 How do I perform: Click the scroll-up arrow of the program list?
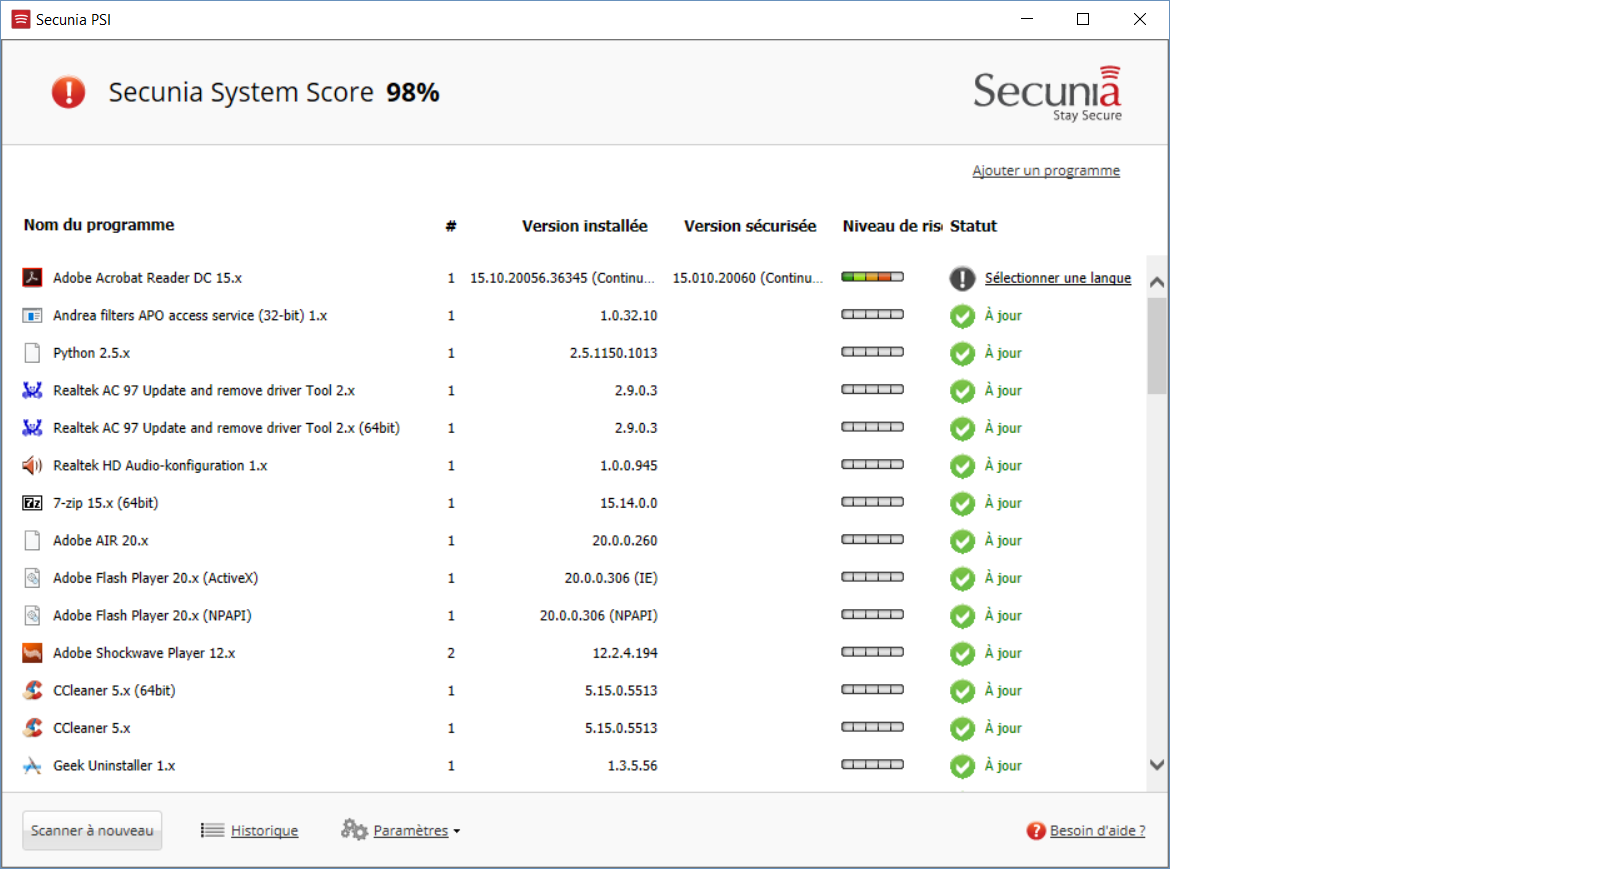click(x=1157, y=282)
